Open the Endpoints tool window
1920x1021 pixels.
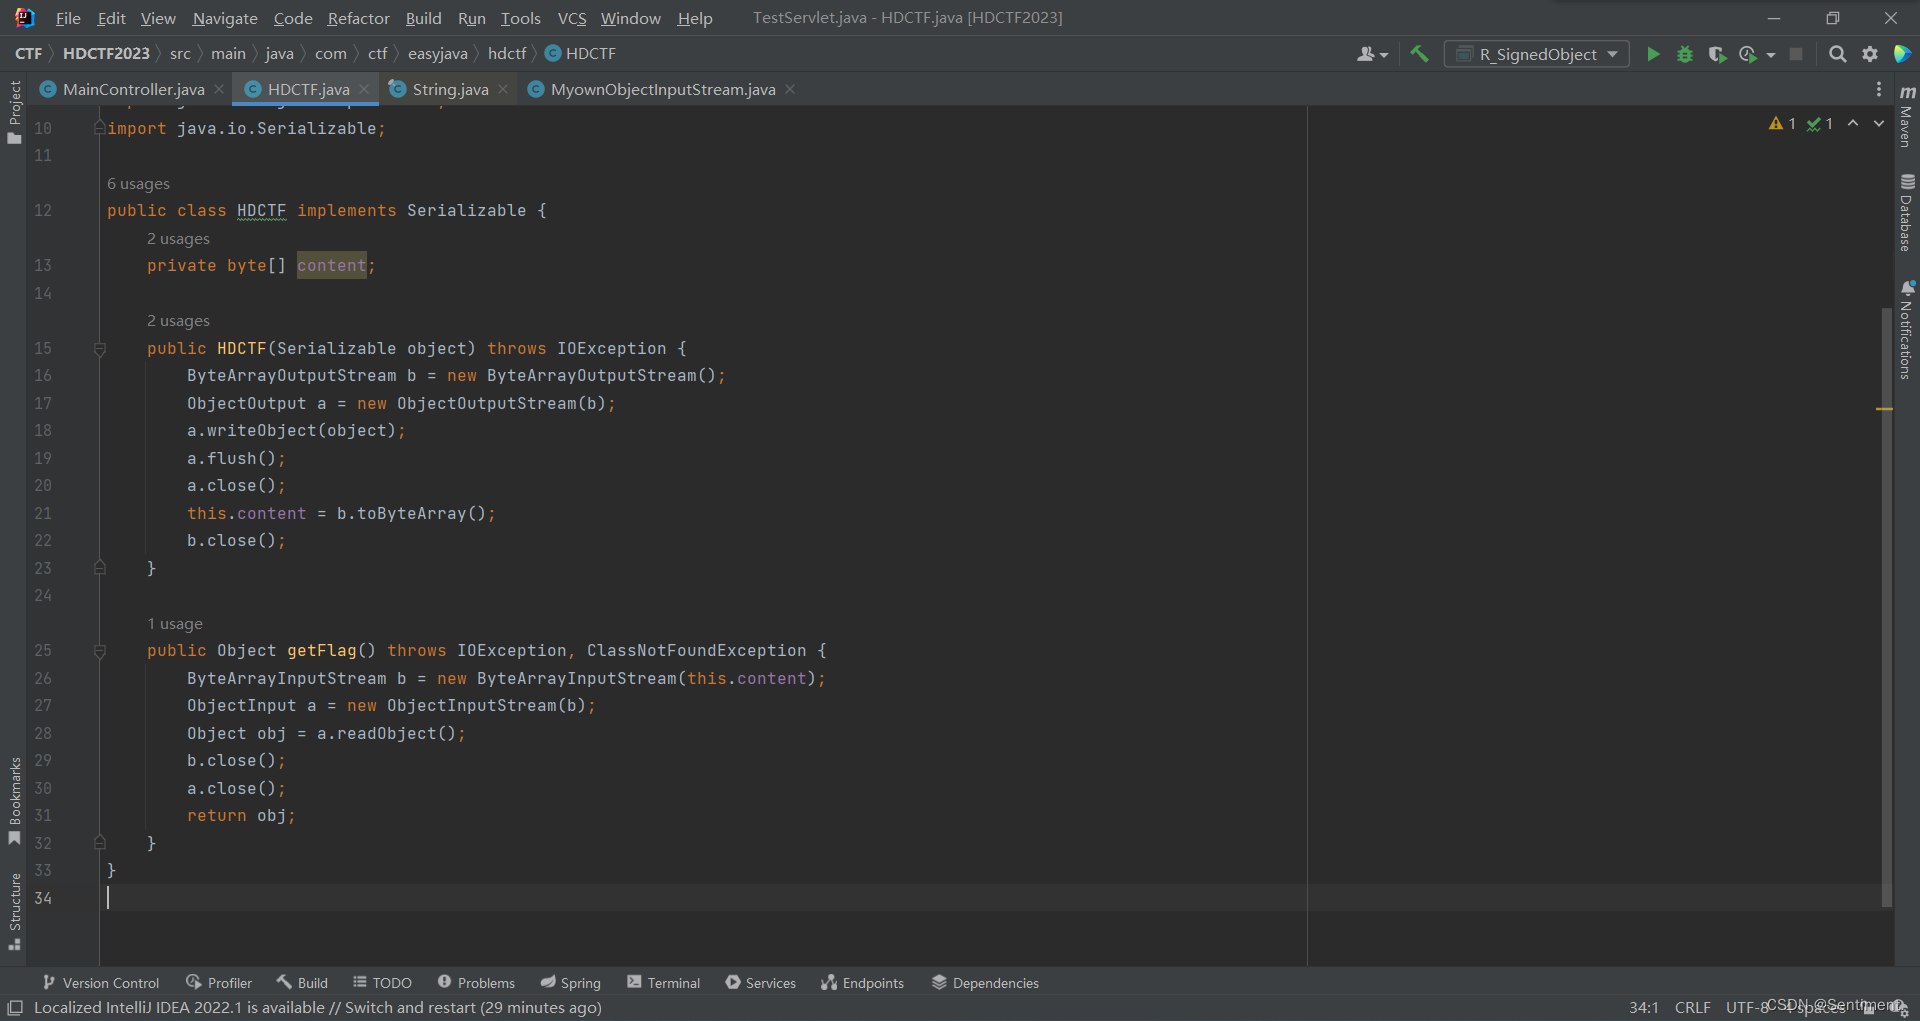tap(862, 983)
